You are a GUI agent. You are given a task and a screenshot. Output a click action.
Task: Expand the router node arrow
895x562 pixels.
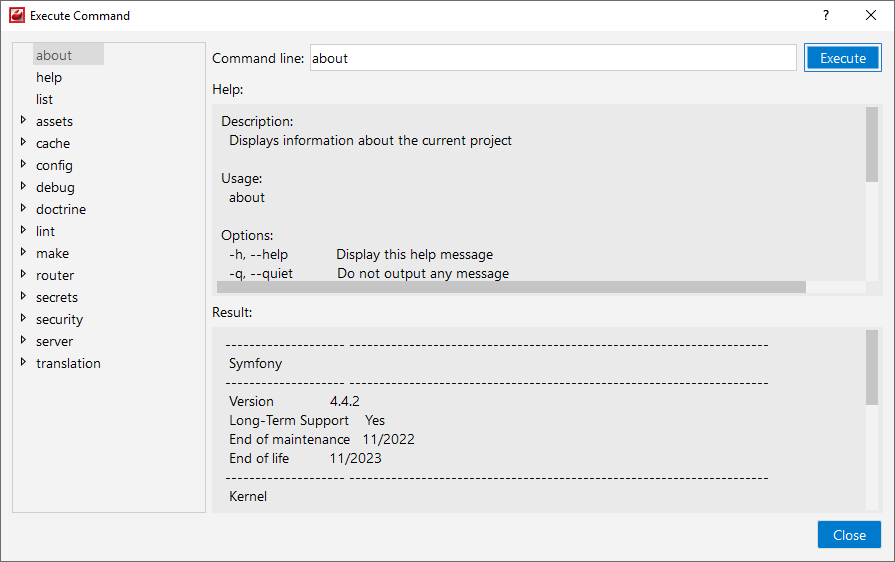(x=23, y=274)
